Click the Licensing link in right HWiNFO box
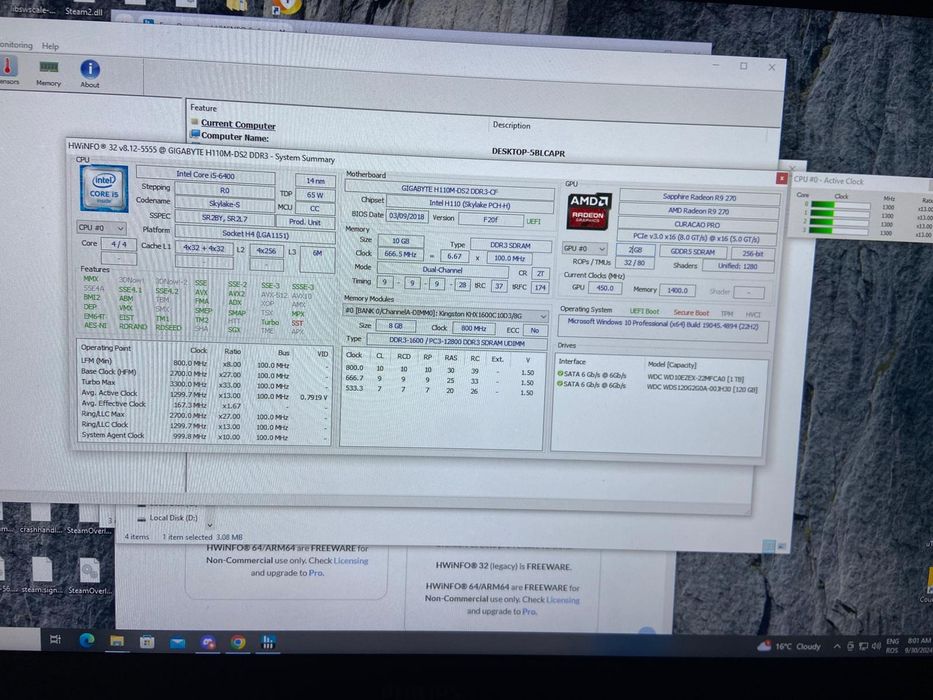This screenshot has width=933, height=700. pos(562,600)
